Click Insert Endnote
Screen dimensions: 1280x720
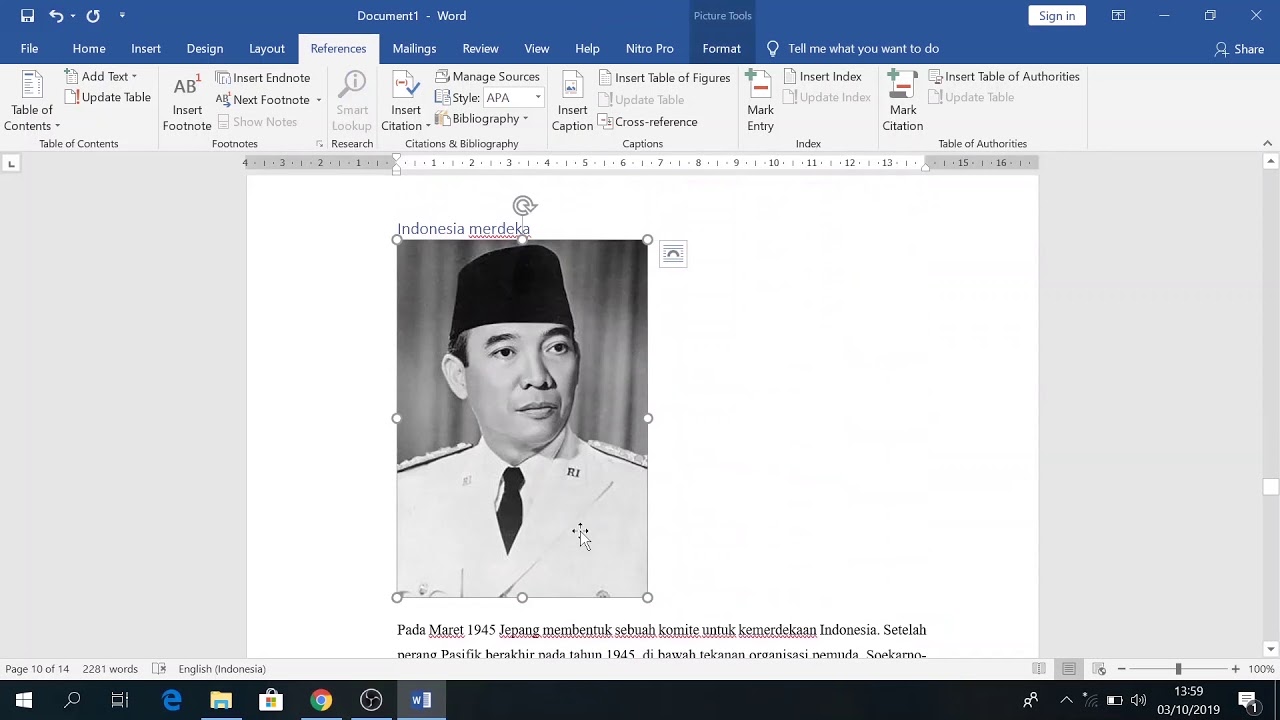click(x=263, y=78)
